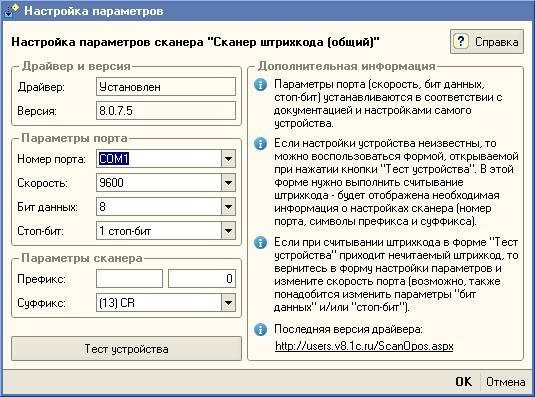Click the window title bar icon
Screen dimensions: 535x397
[11, 10]
